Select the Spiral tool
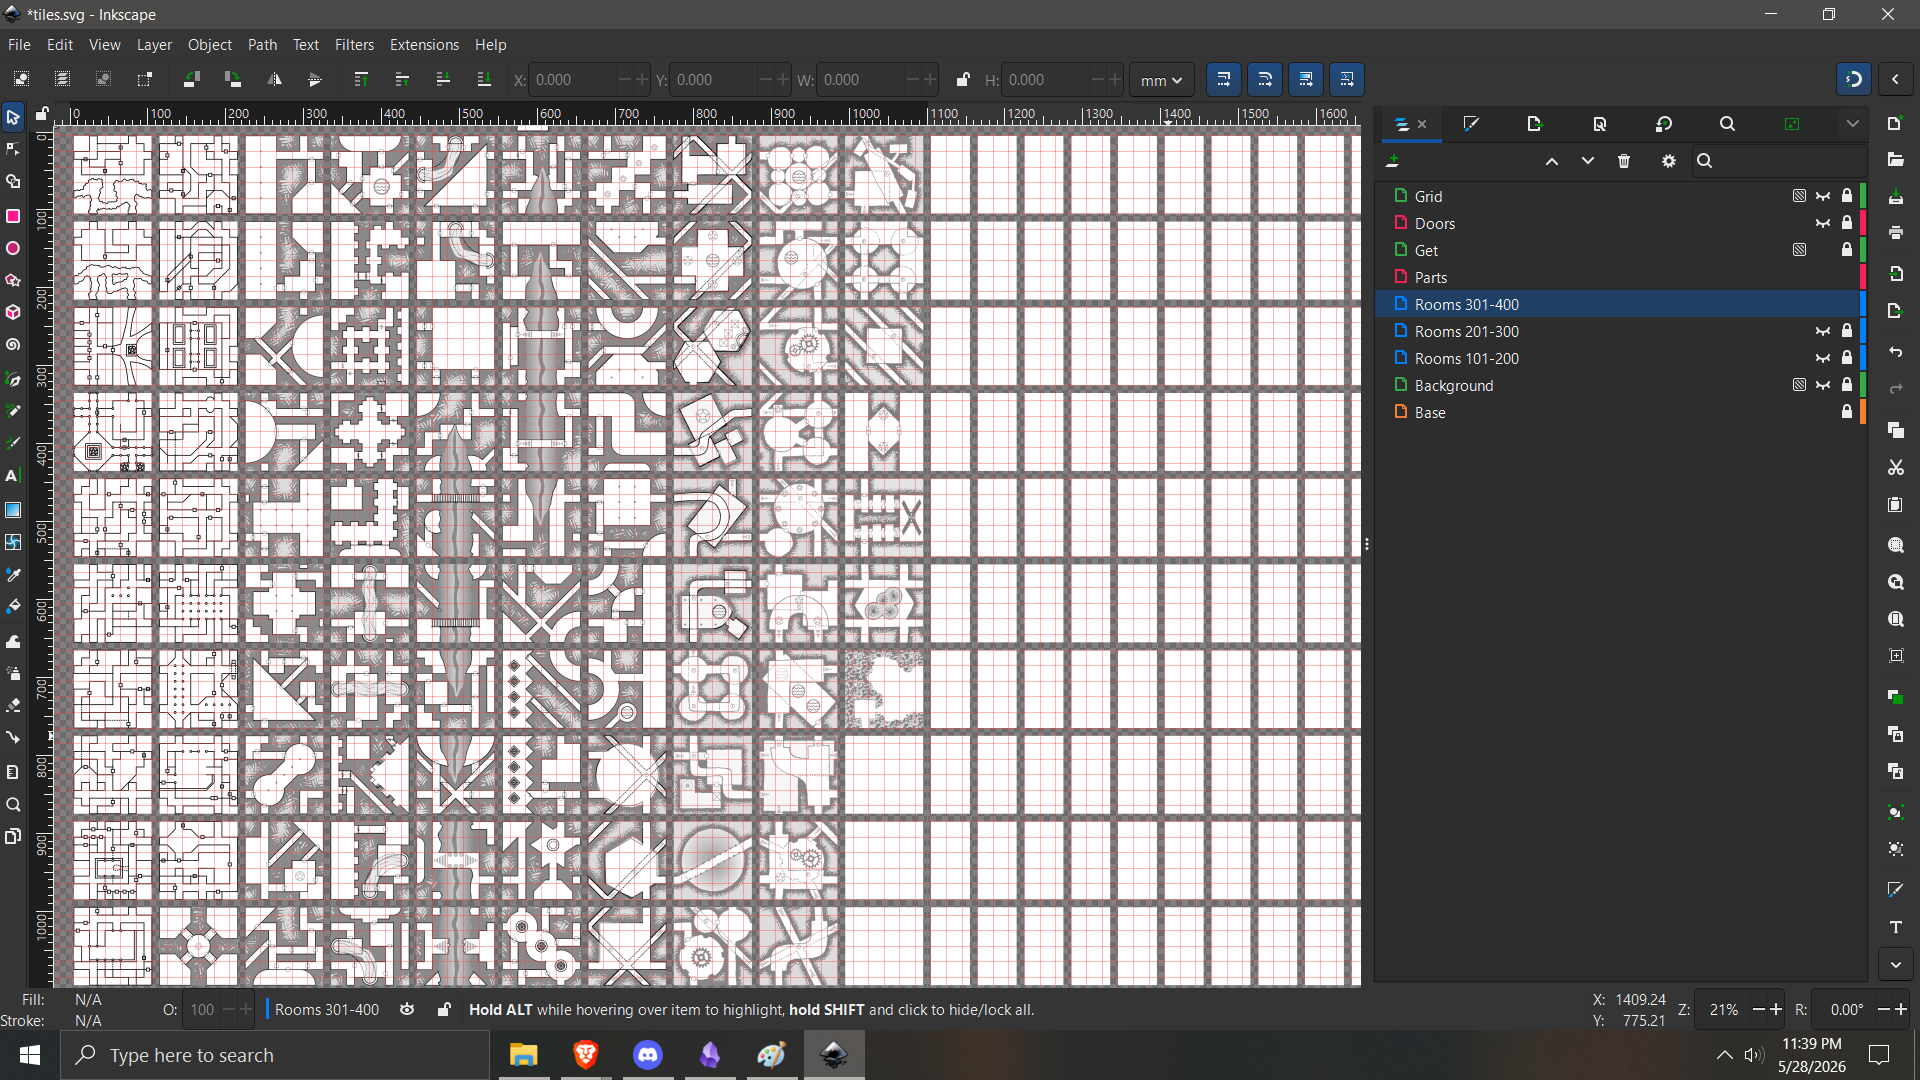The width and height of the screenshot is (1920, 1080). click(13, 346)
